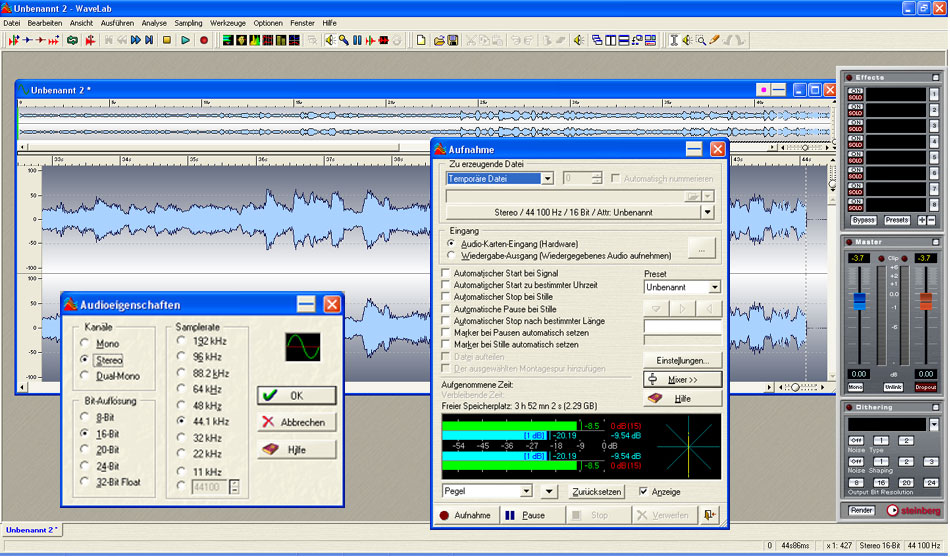Screen dimensions: 950x557
Task: Open the Datei menu
Action: click(12, 23)
